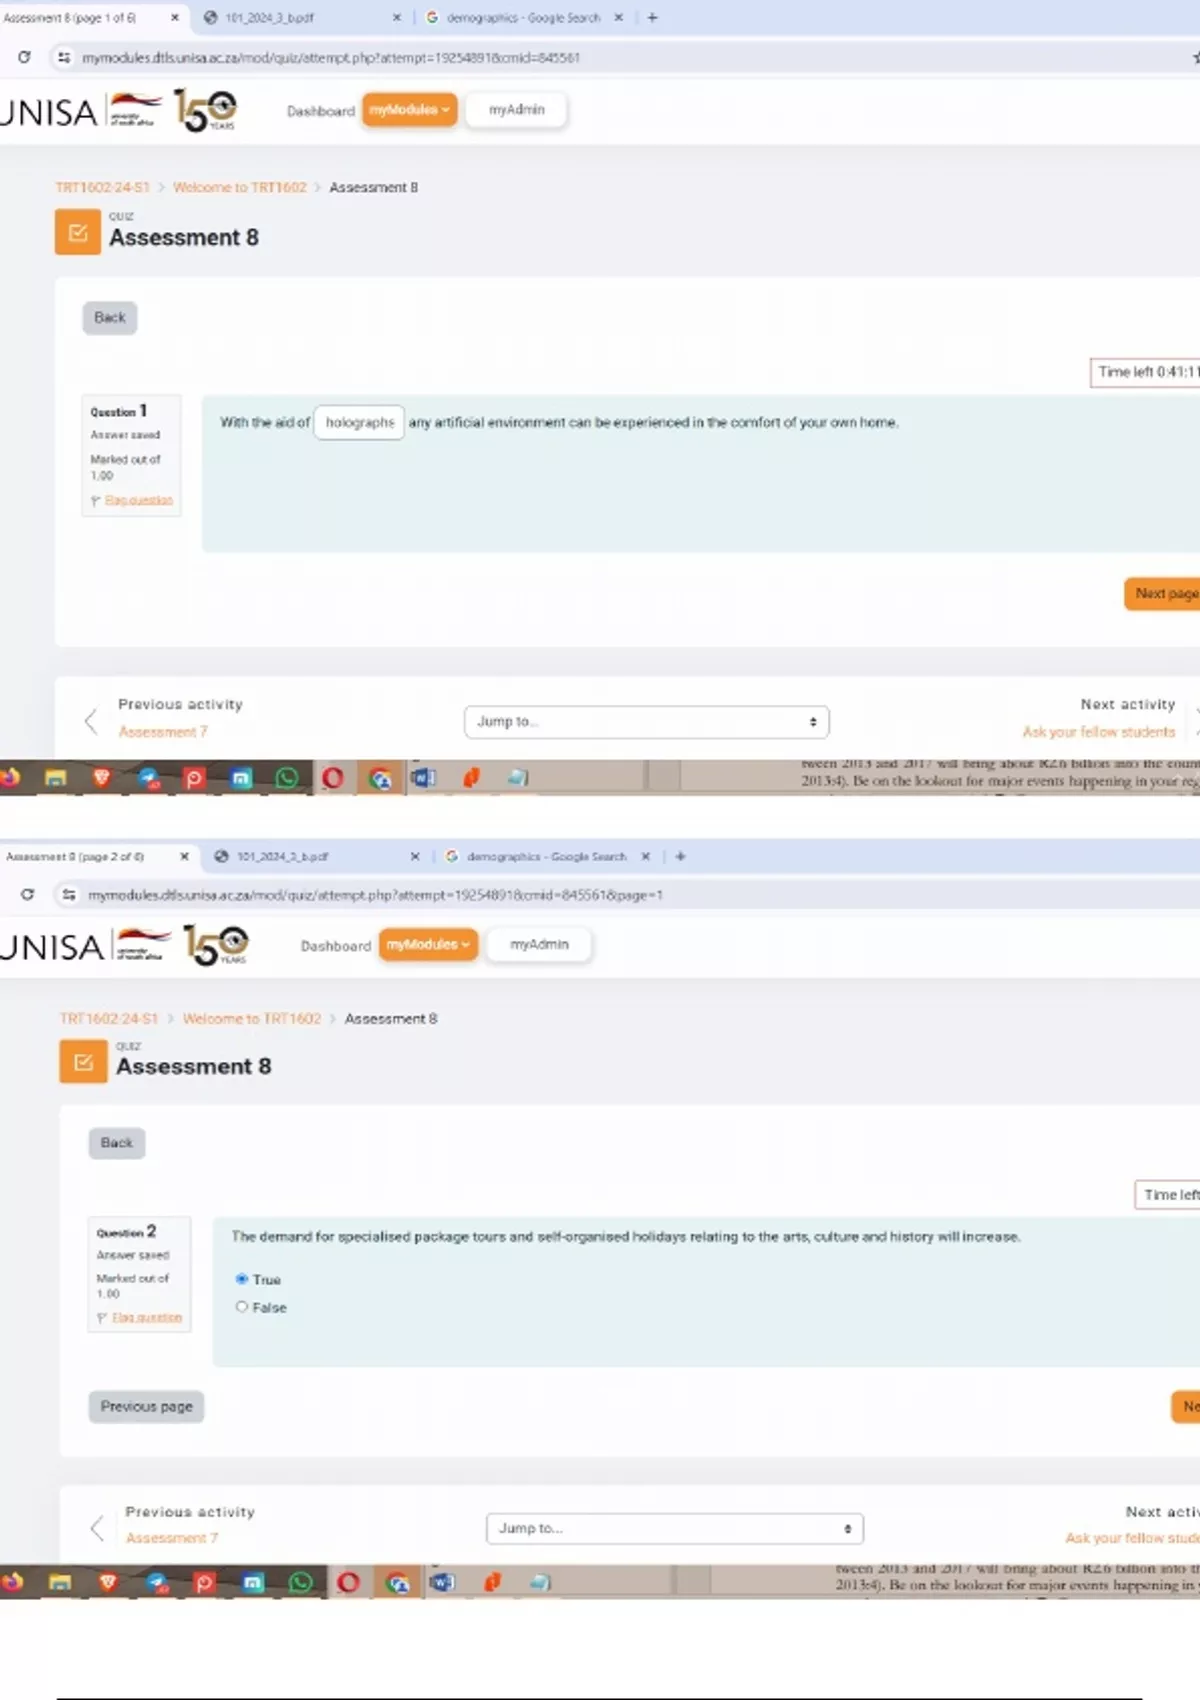The width and height of the screenshot is (1200, 1700).
Task: Open myModules menu on the Question 2 page
Action: 428,945
